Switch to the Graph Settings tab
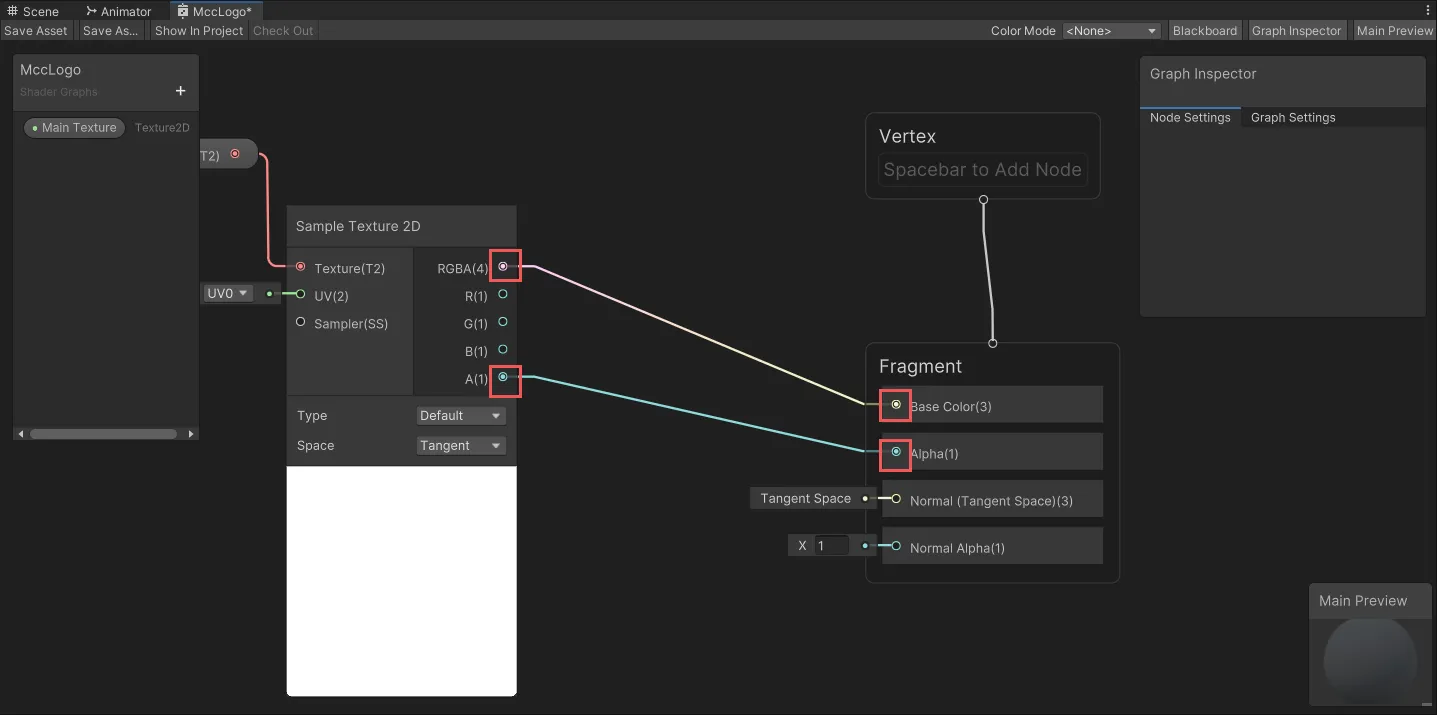Viewport: 1437px width, 715px height. [1292, 117]
